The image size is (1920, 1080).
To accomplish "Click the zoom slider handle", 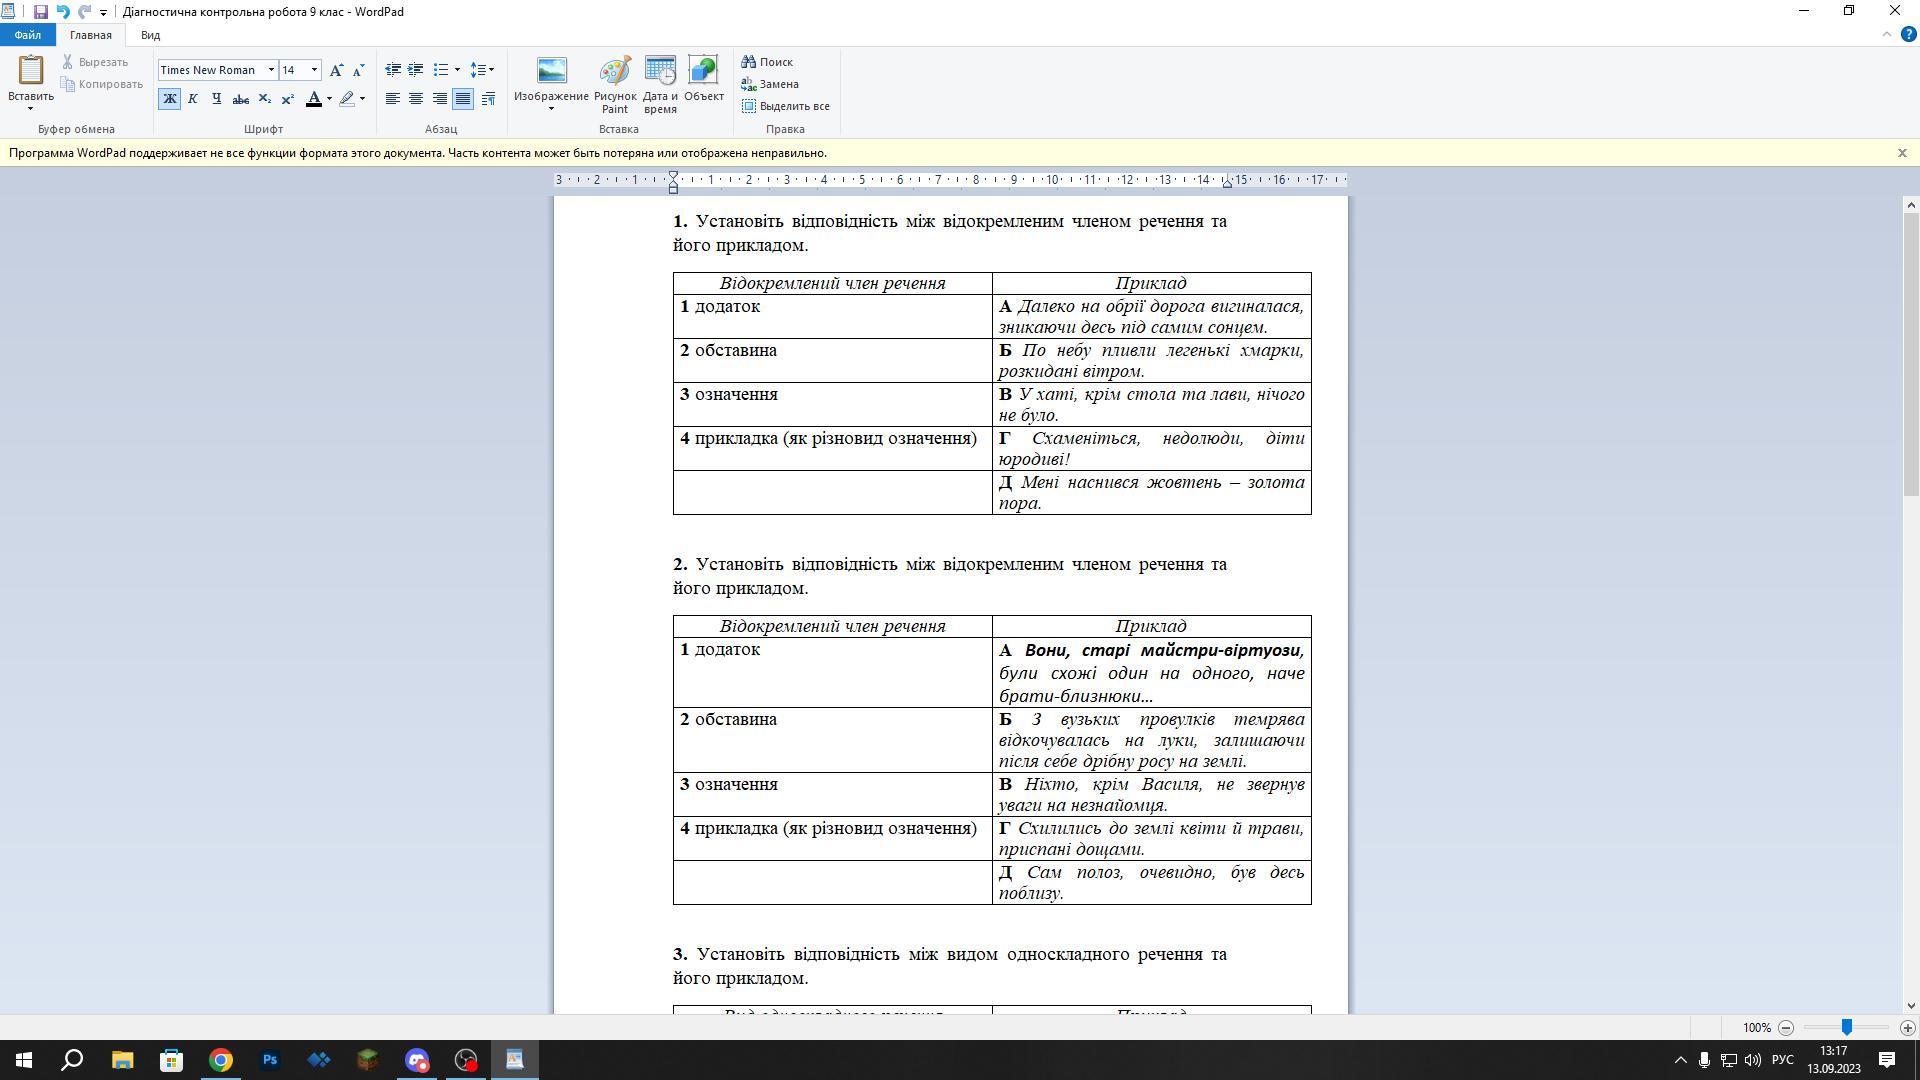I will click(1846, 1027).
